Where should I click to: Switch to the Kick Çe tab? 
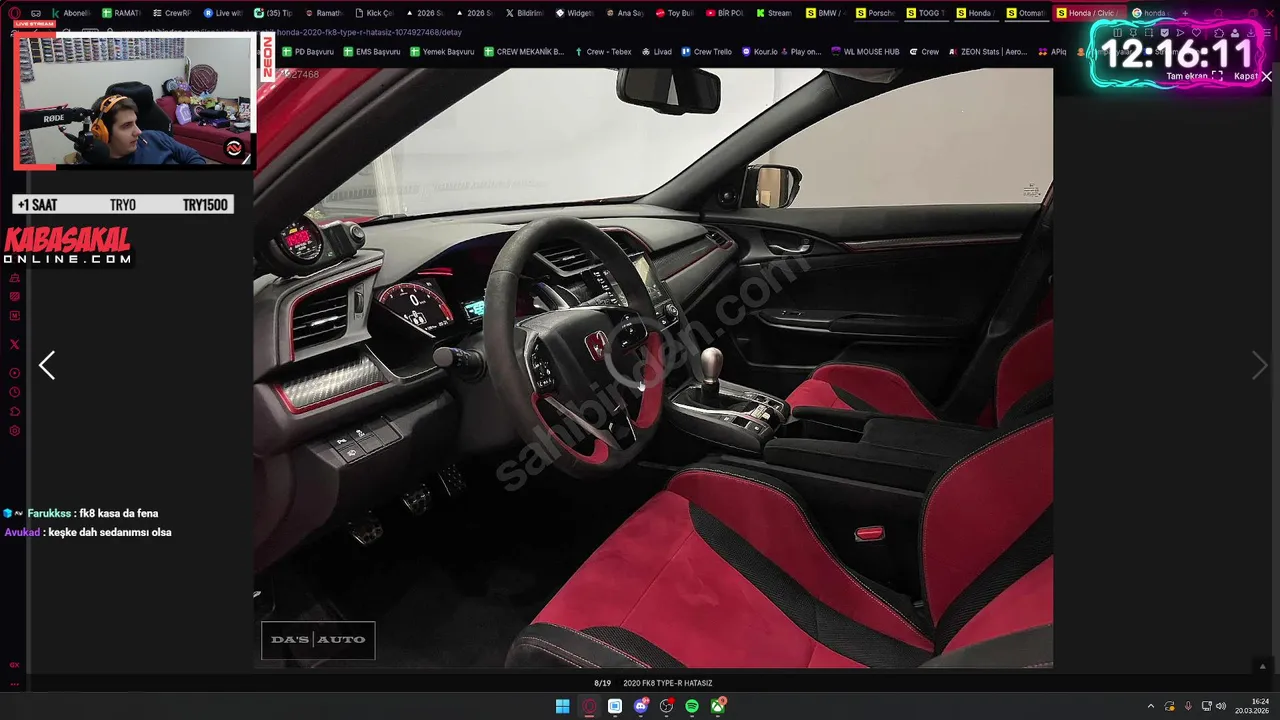coord(373,13)
